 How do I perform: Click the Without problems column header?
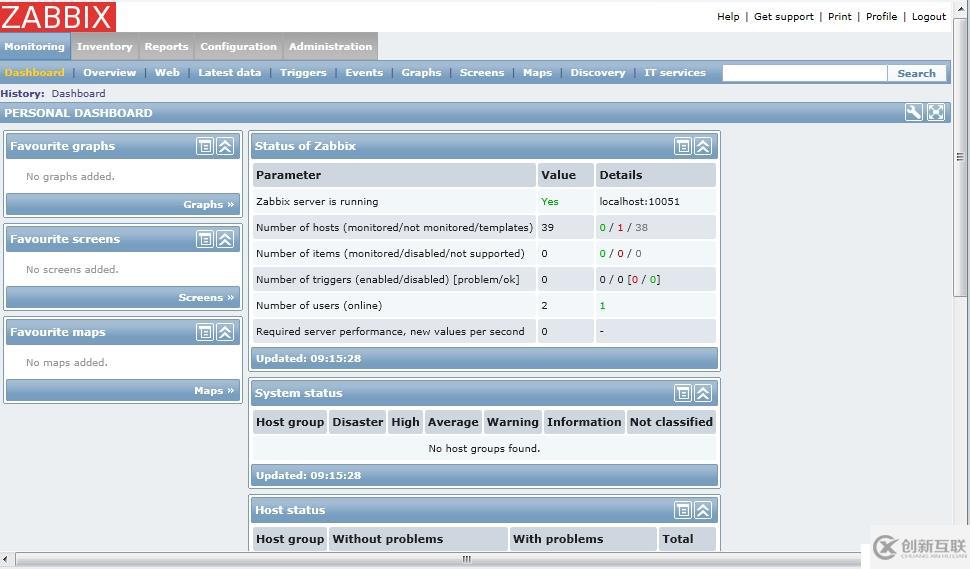(418, 539)
